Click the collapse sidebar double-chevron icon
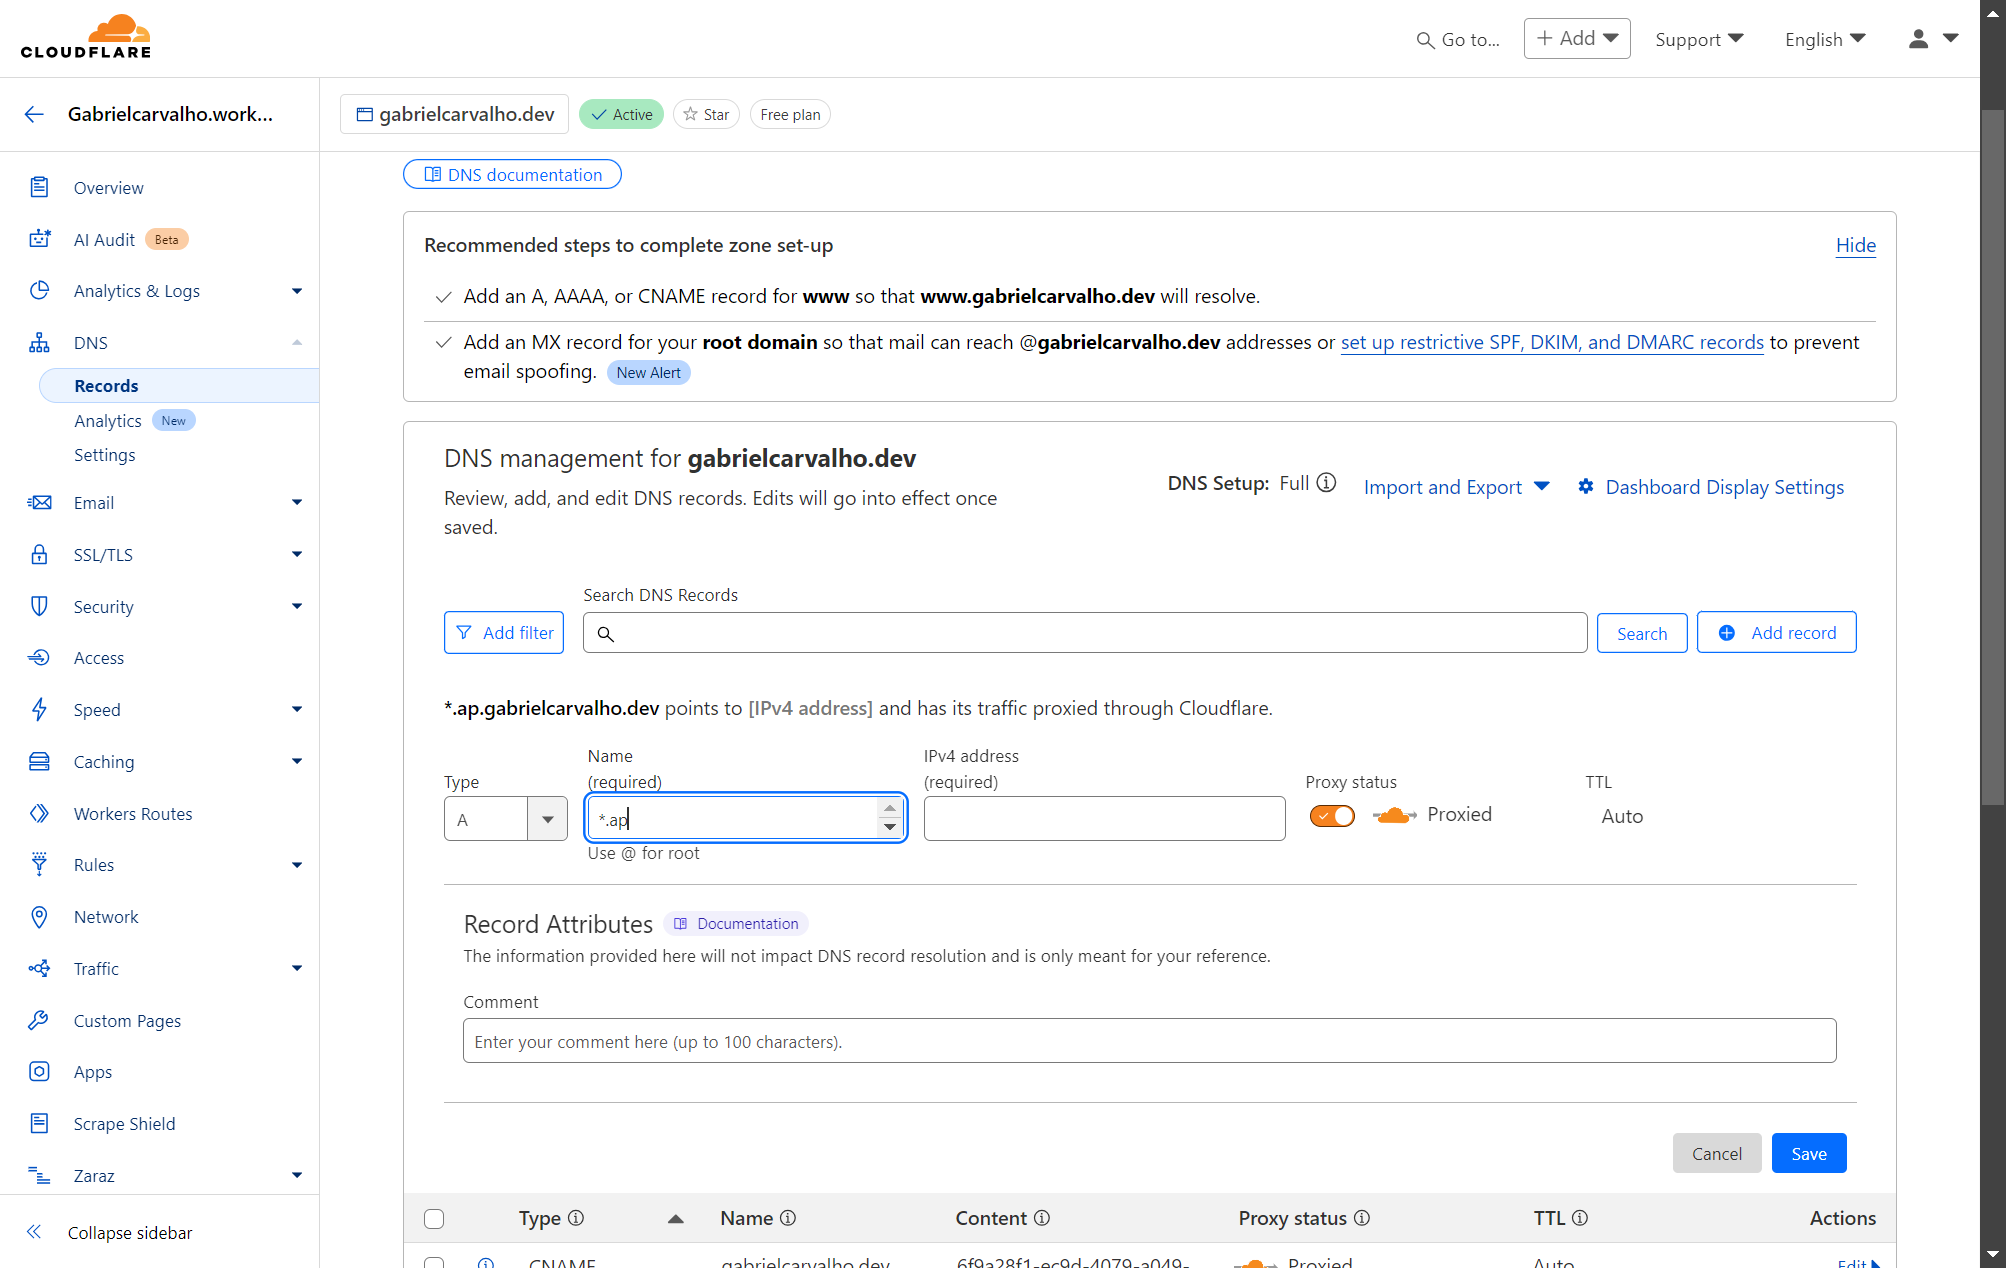 [34, 1232]
